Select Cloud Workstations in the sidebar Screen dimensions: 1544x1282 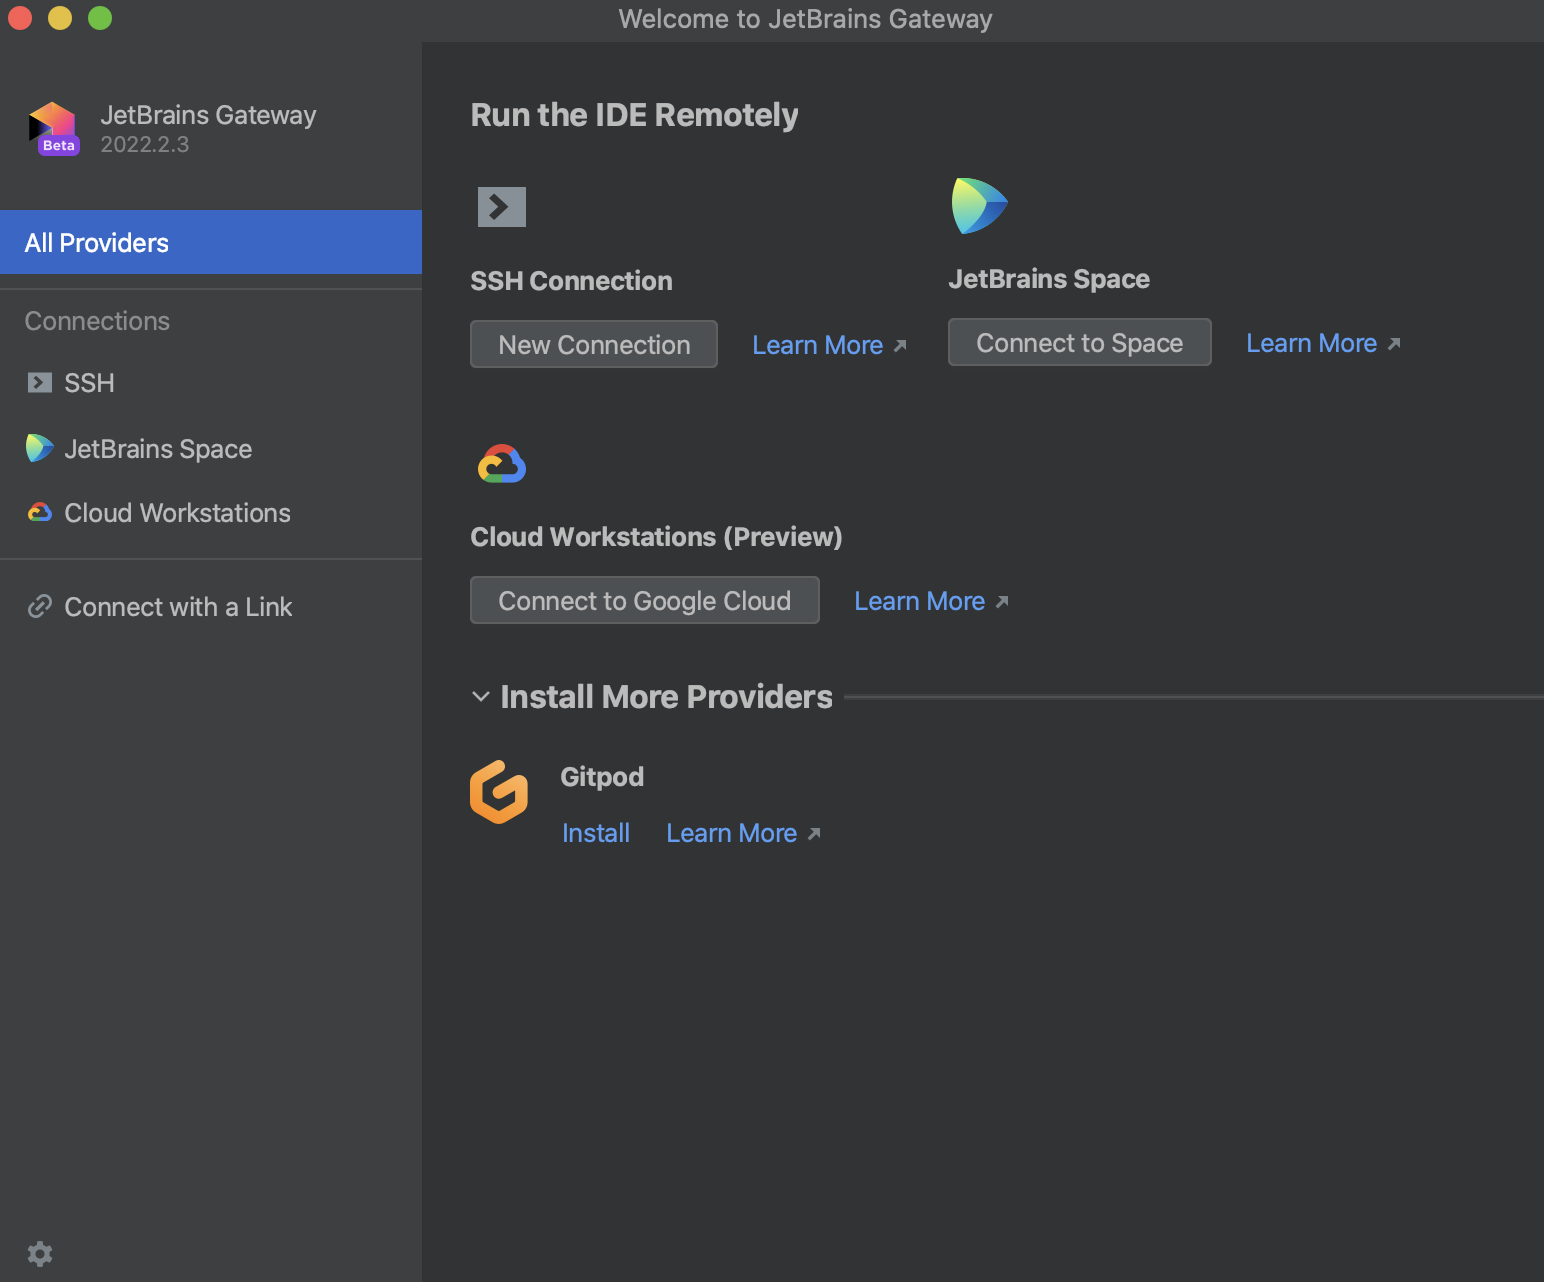pyautogui.click(x=176, y=513)
